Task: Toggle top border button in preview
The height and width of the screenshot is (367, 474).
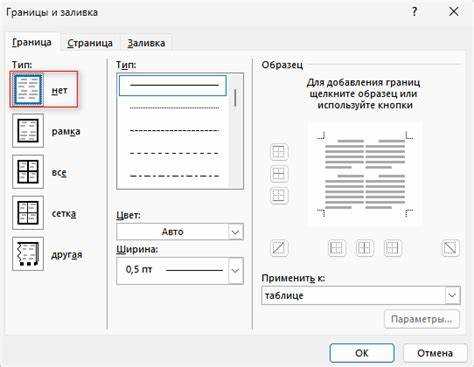Action: pyautogui.click(x=279, y=152)
